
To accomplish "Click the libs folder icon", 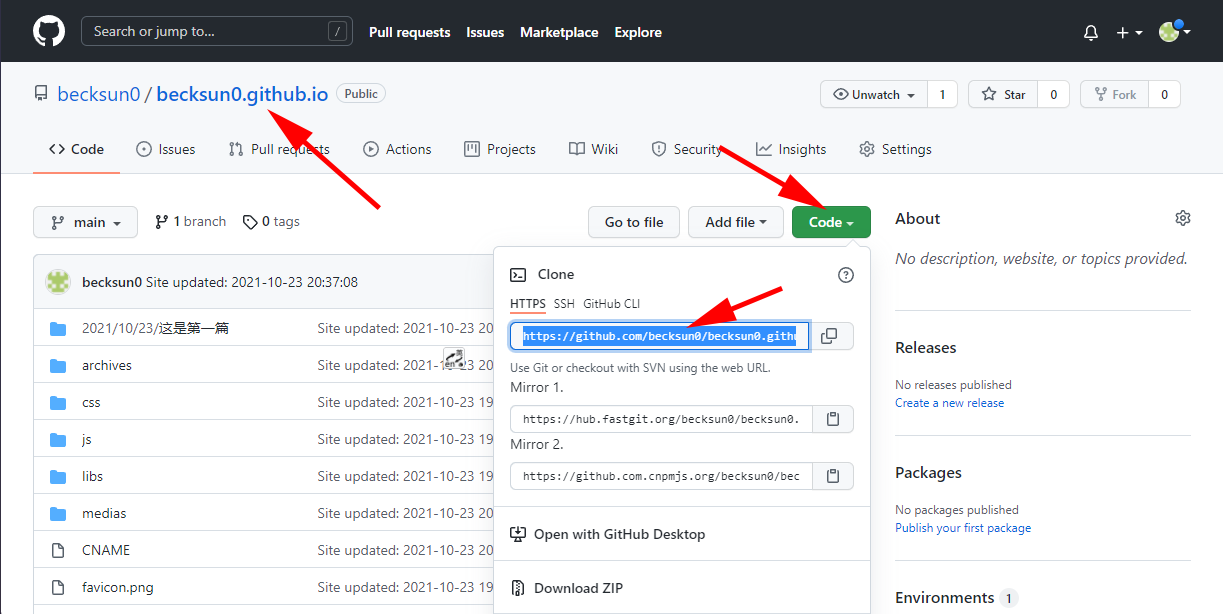I will point(58,476).
